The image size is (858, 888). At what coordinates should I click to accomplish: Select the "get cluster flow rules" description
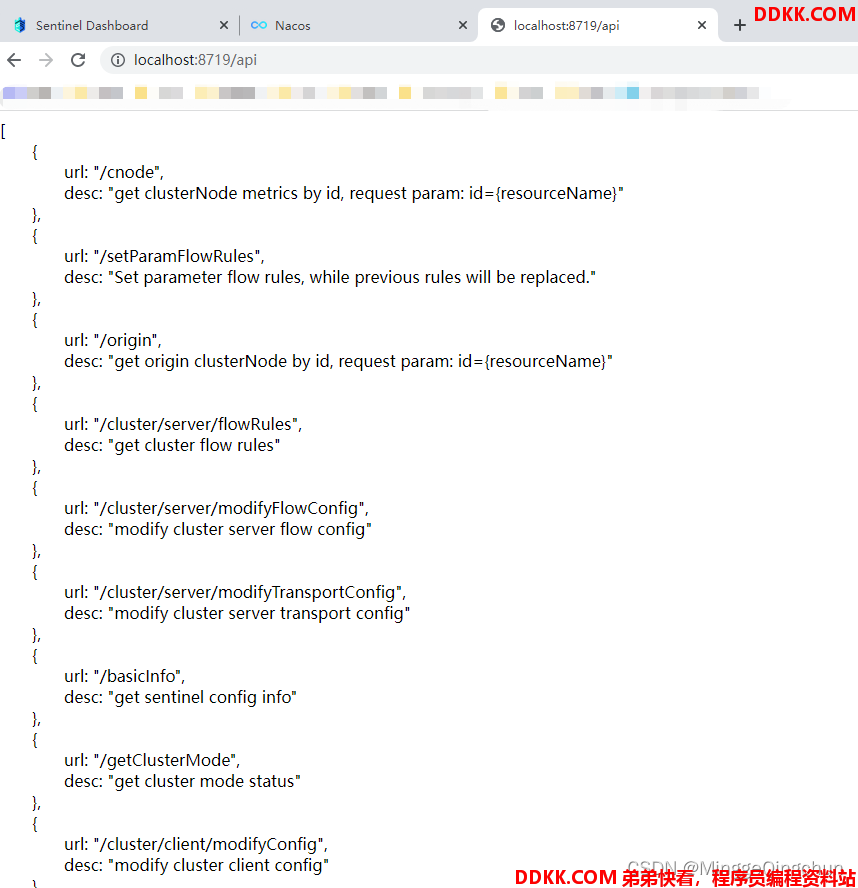172,446
